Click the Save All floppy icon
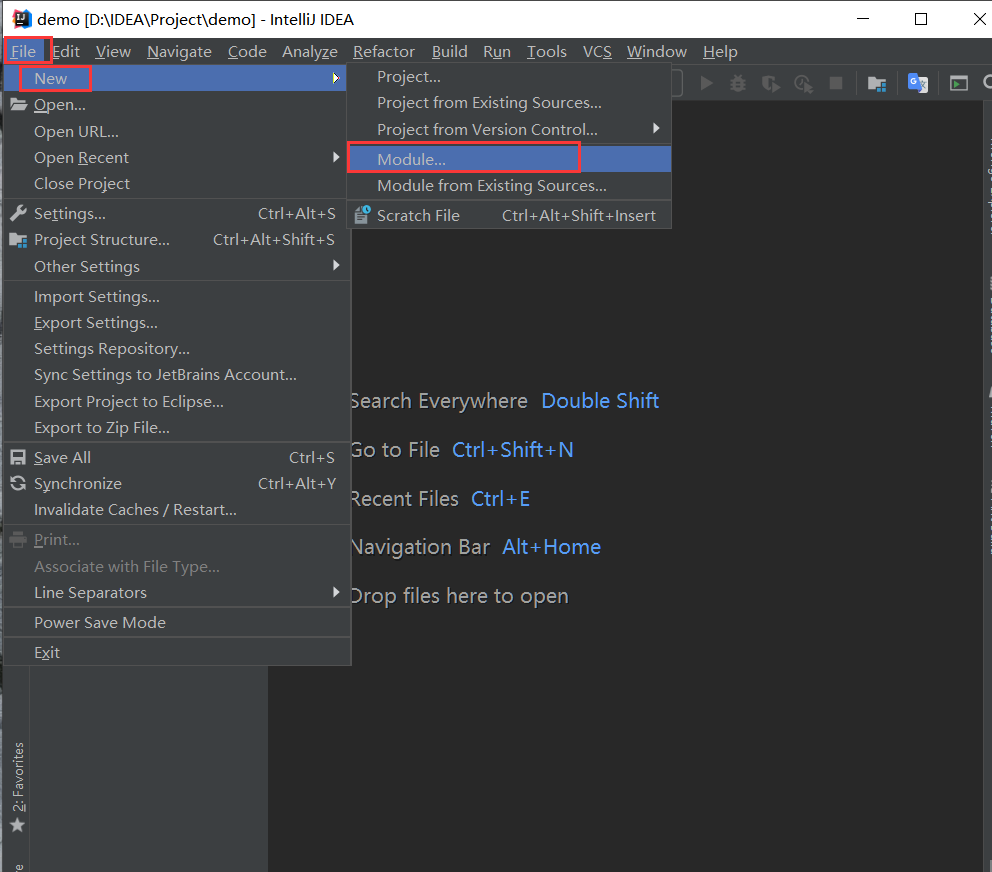The height and width of the screenshot is (872, 992). (18, 458)
